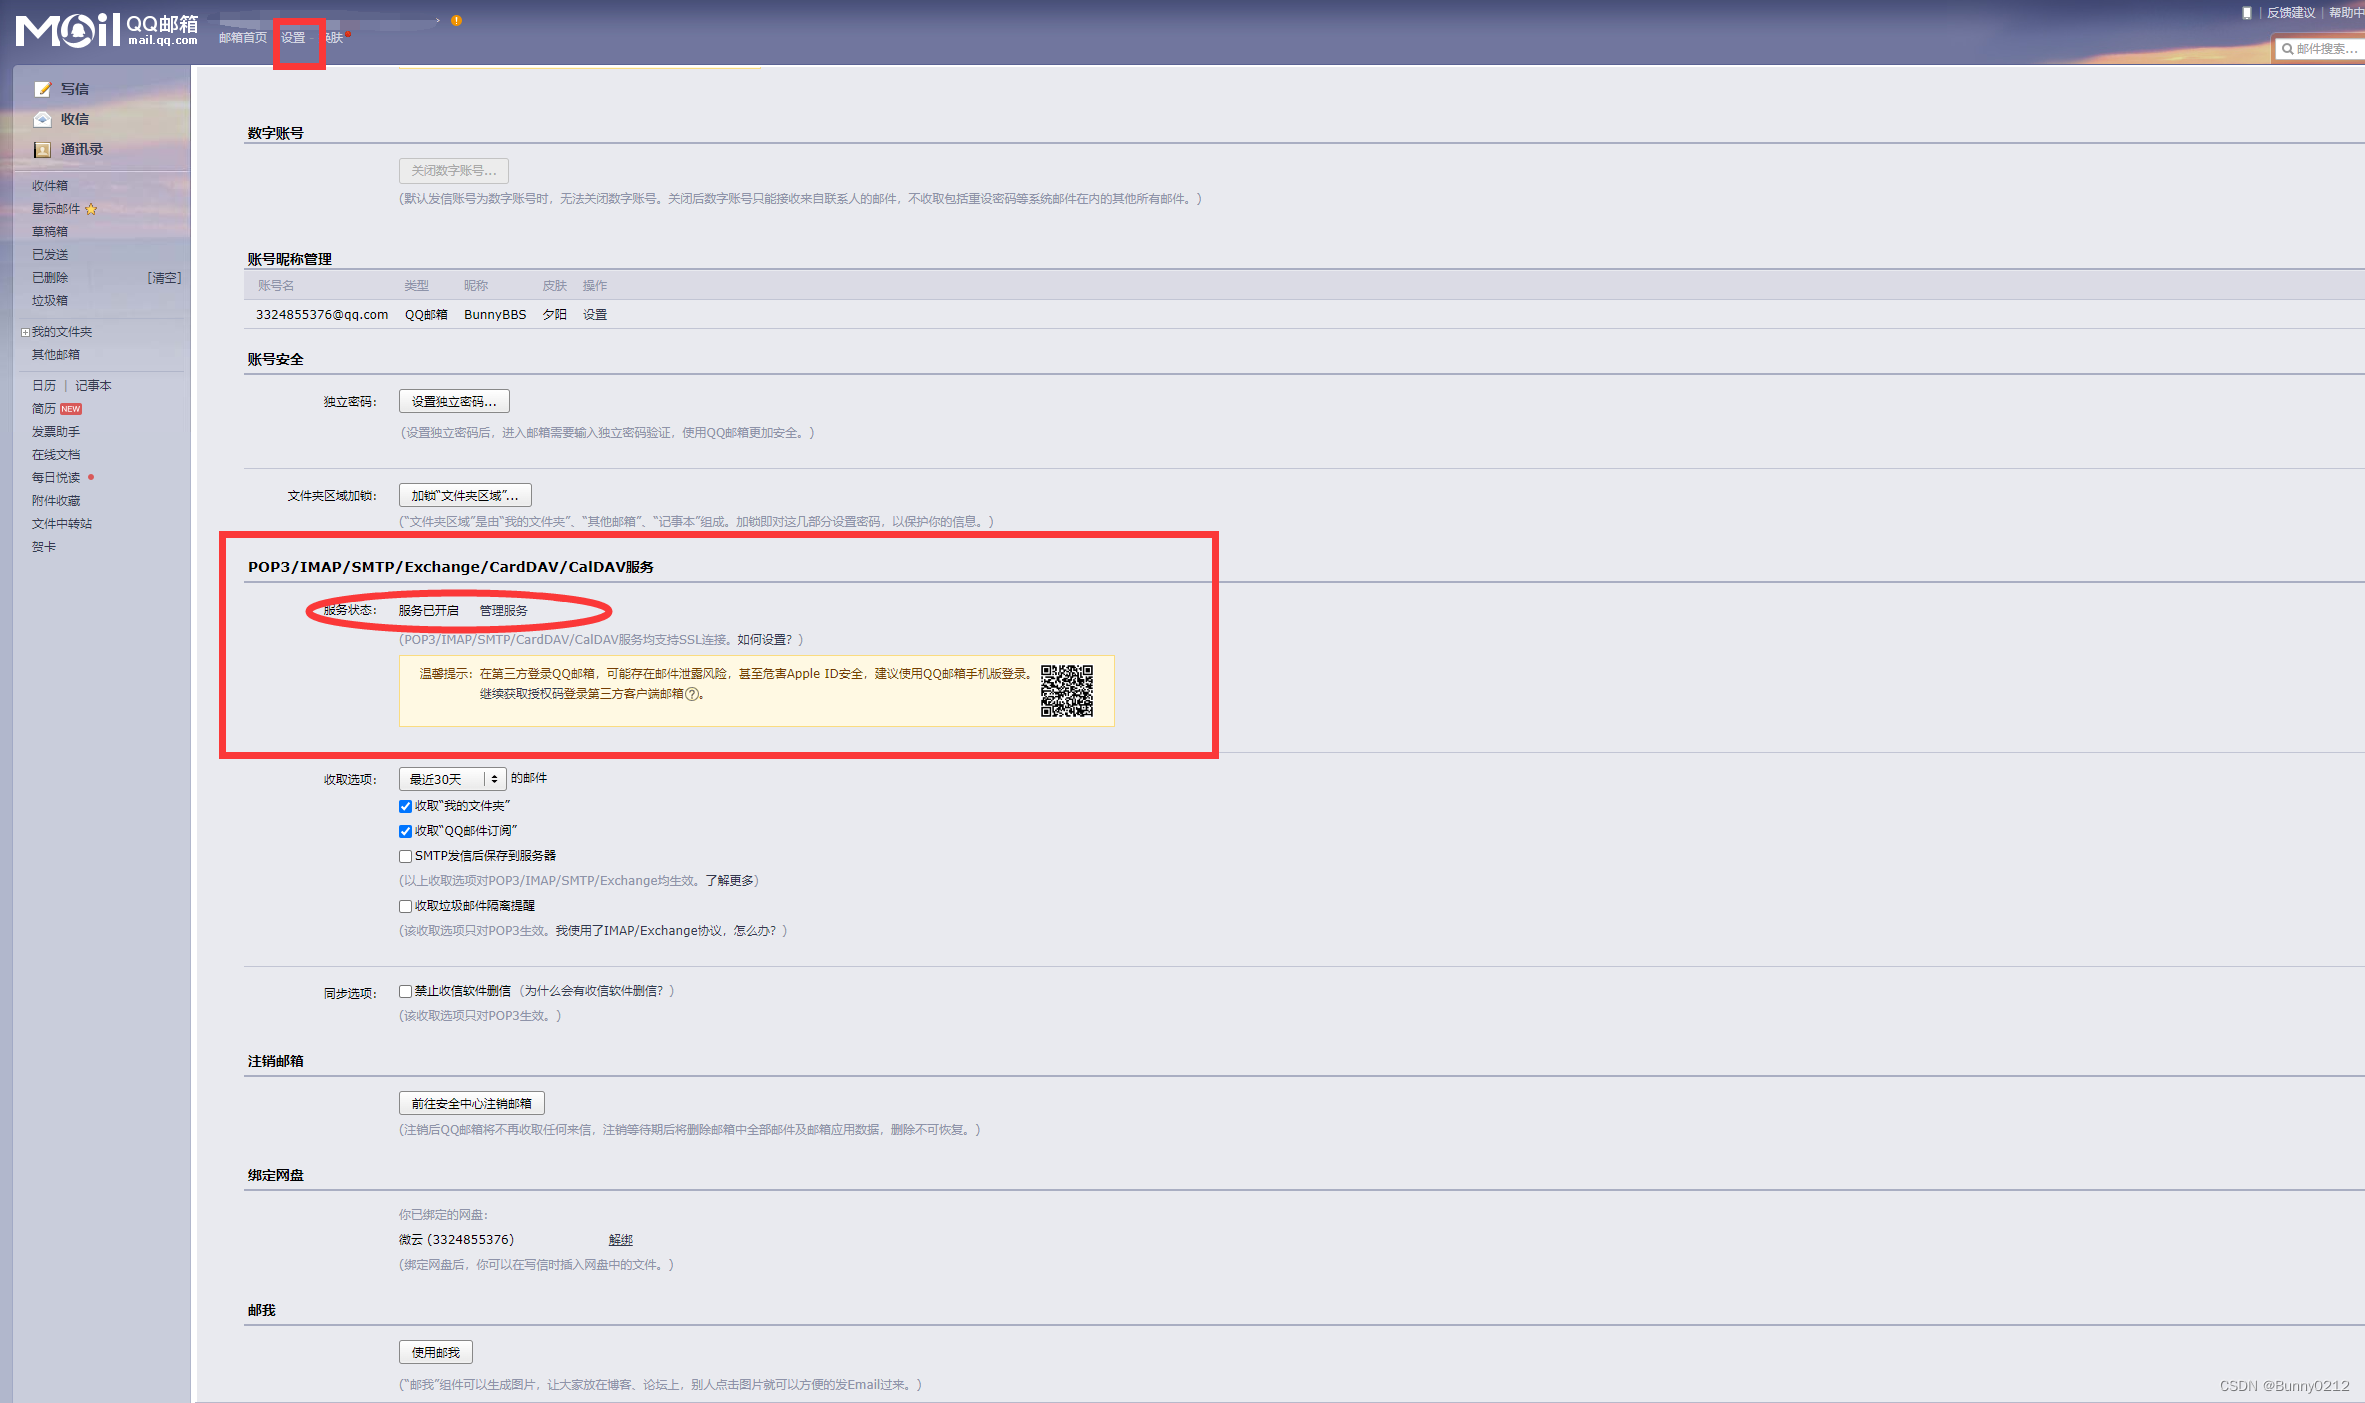
Task: Click the star icon beside 星标邮件
Action: click(92, 208)
